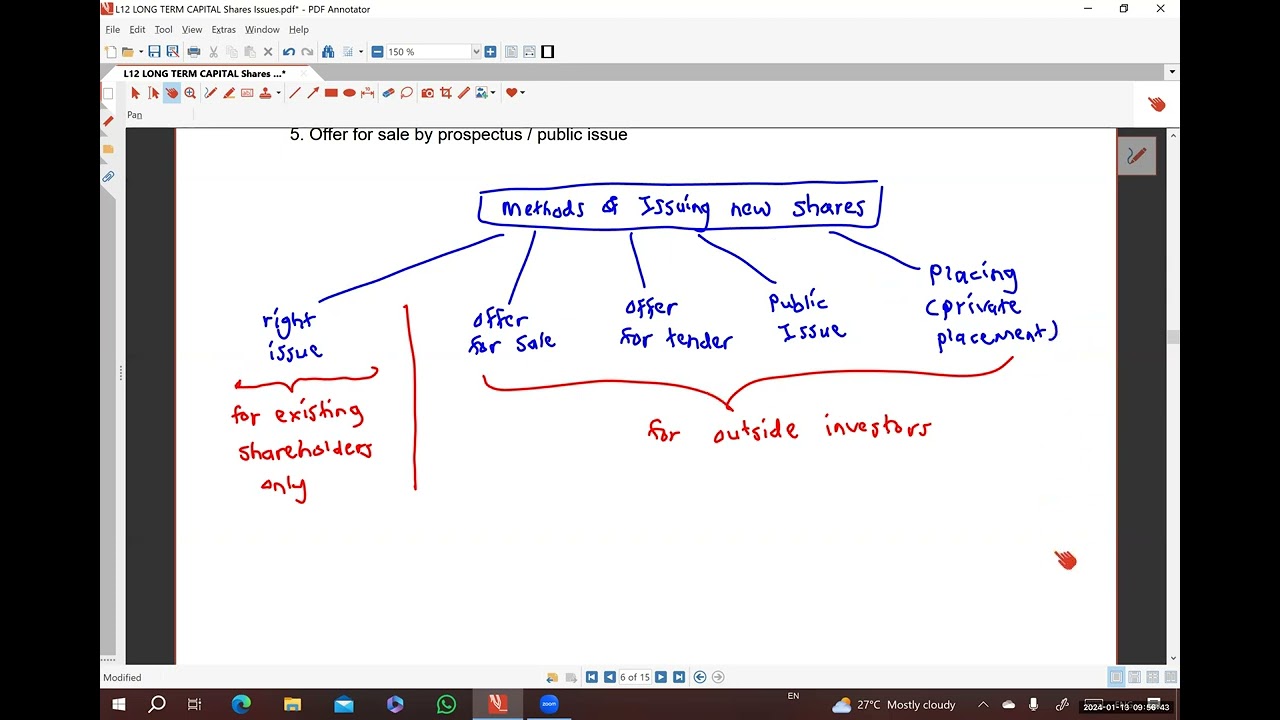
Task: Click the Snapshot camera tool
Action: (x=428, y=93)
